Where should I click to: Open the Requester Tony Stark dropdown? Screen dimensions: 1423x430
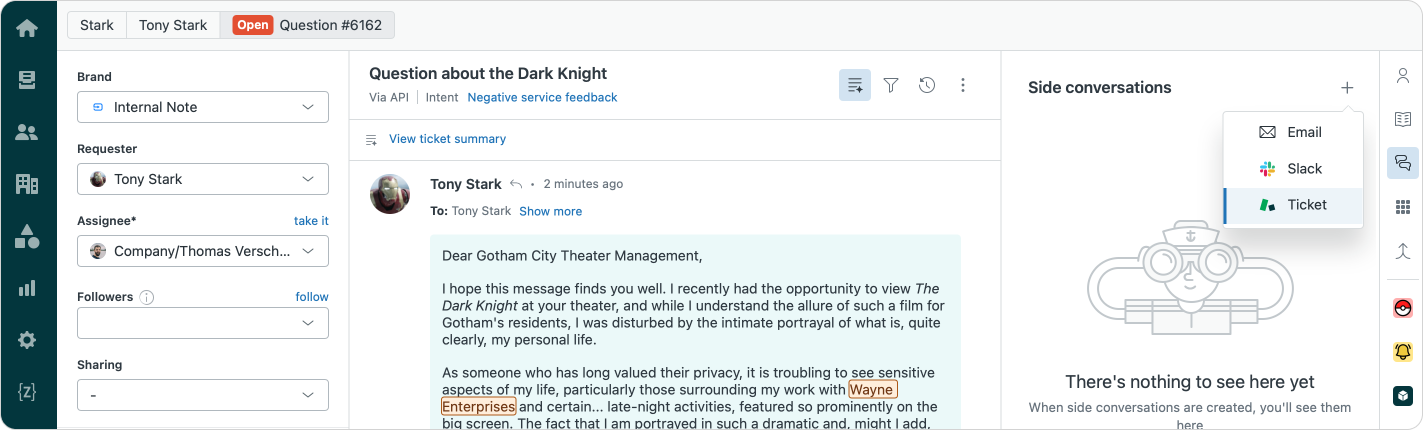pyautogui.click(x=203, y=179)
